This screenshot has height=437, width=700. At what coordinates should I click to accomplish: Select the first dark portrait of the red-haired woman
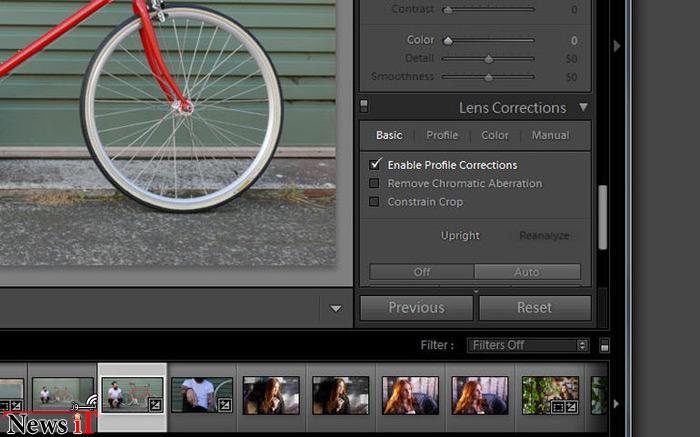click(271, 395)
